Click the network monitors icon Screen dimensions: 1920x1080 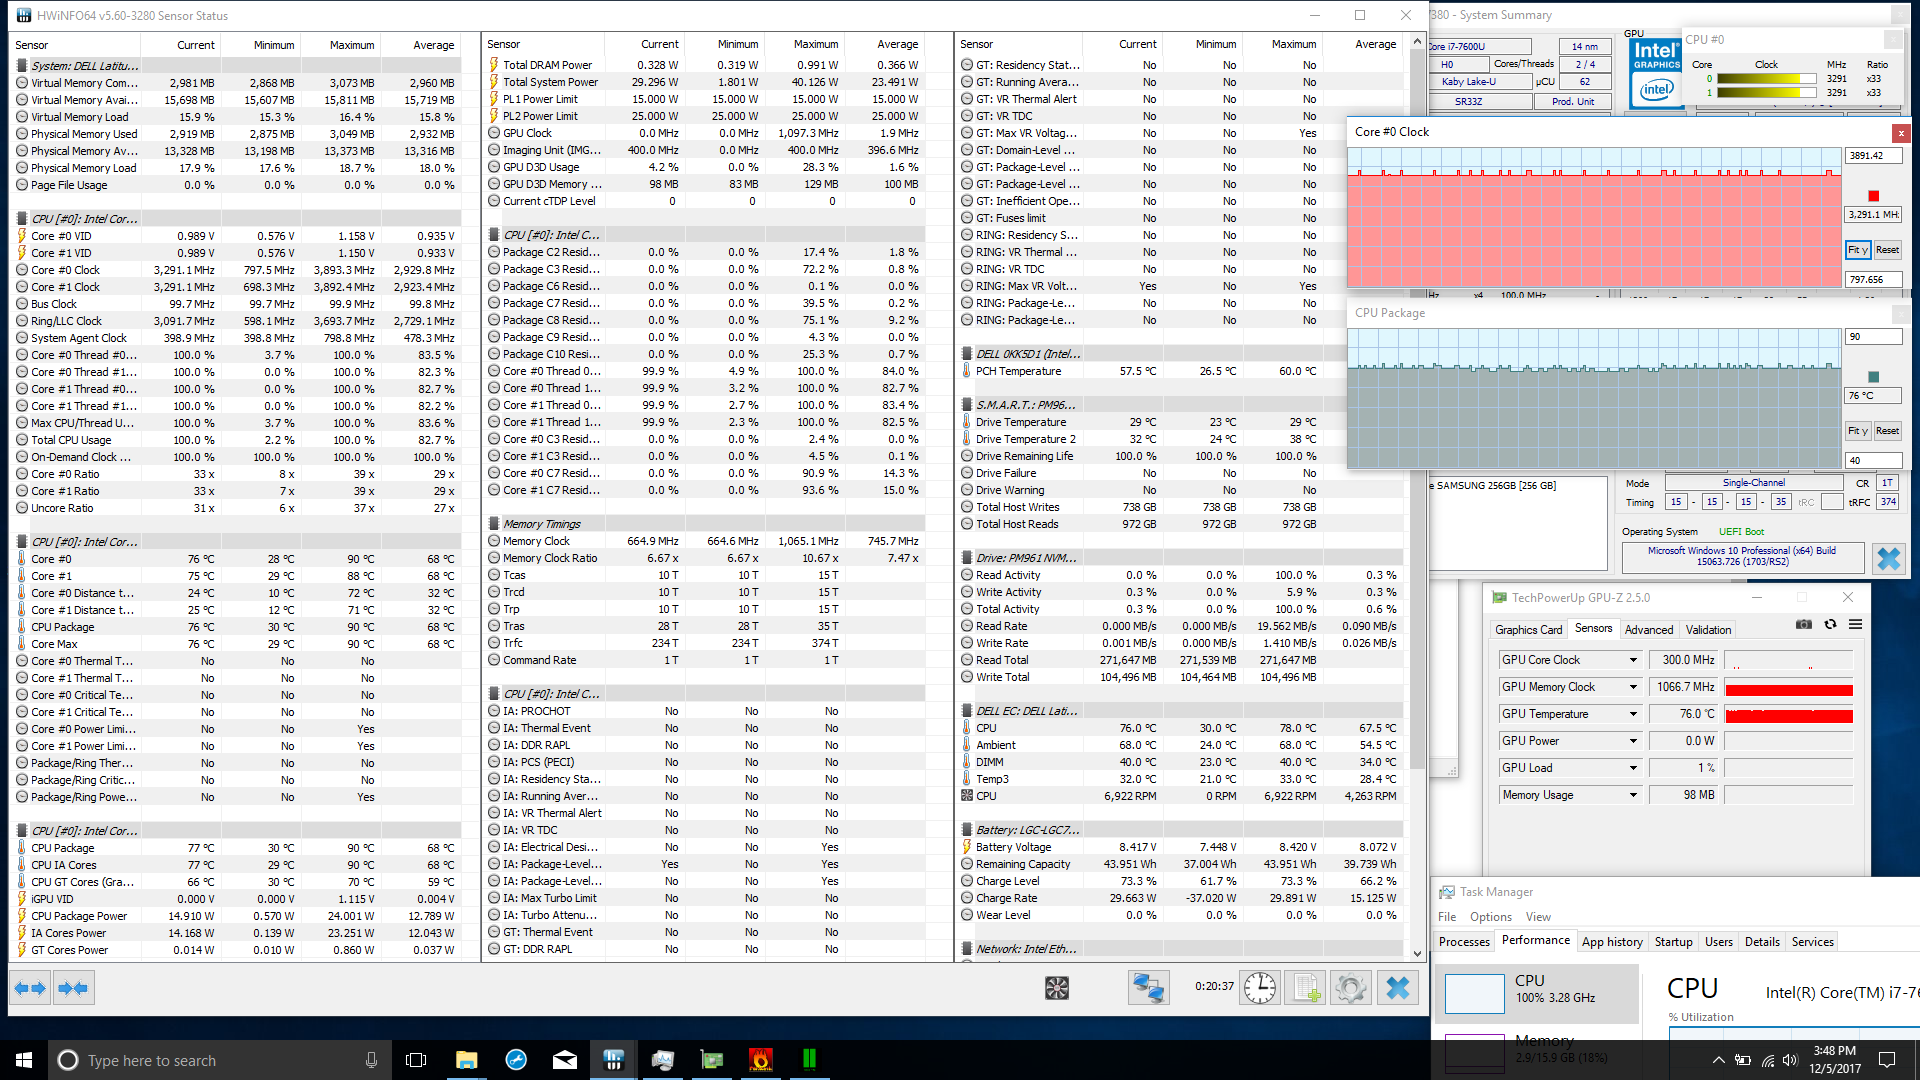(x=1148, y=989)
